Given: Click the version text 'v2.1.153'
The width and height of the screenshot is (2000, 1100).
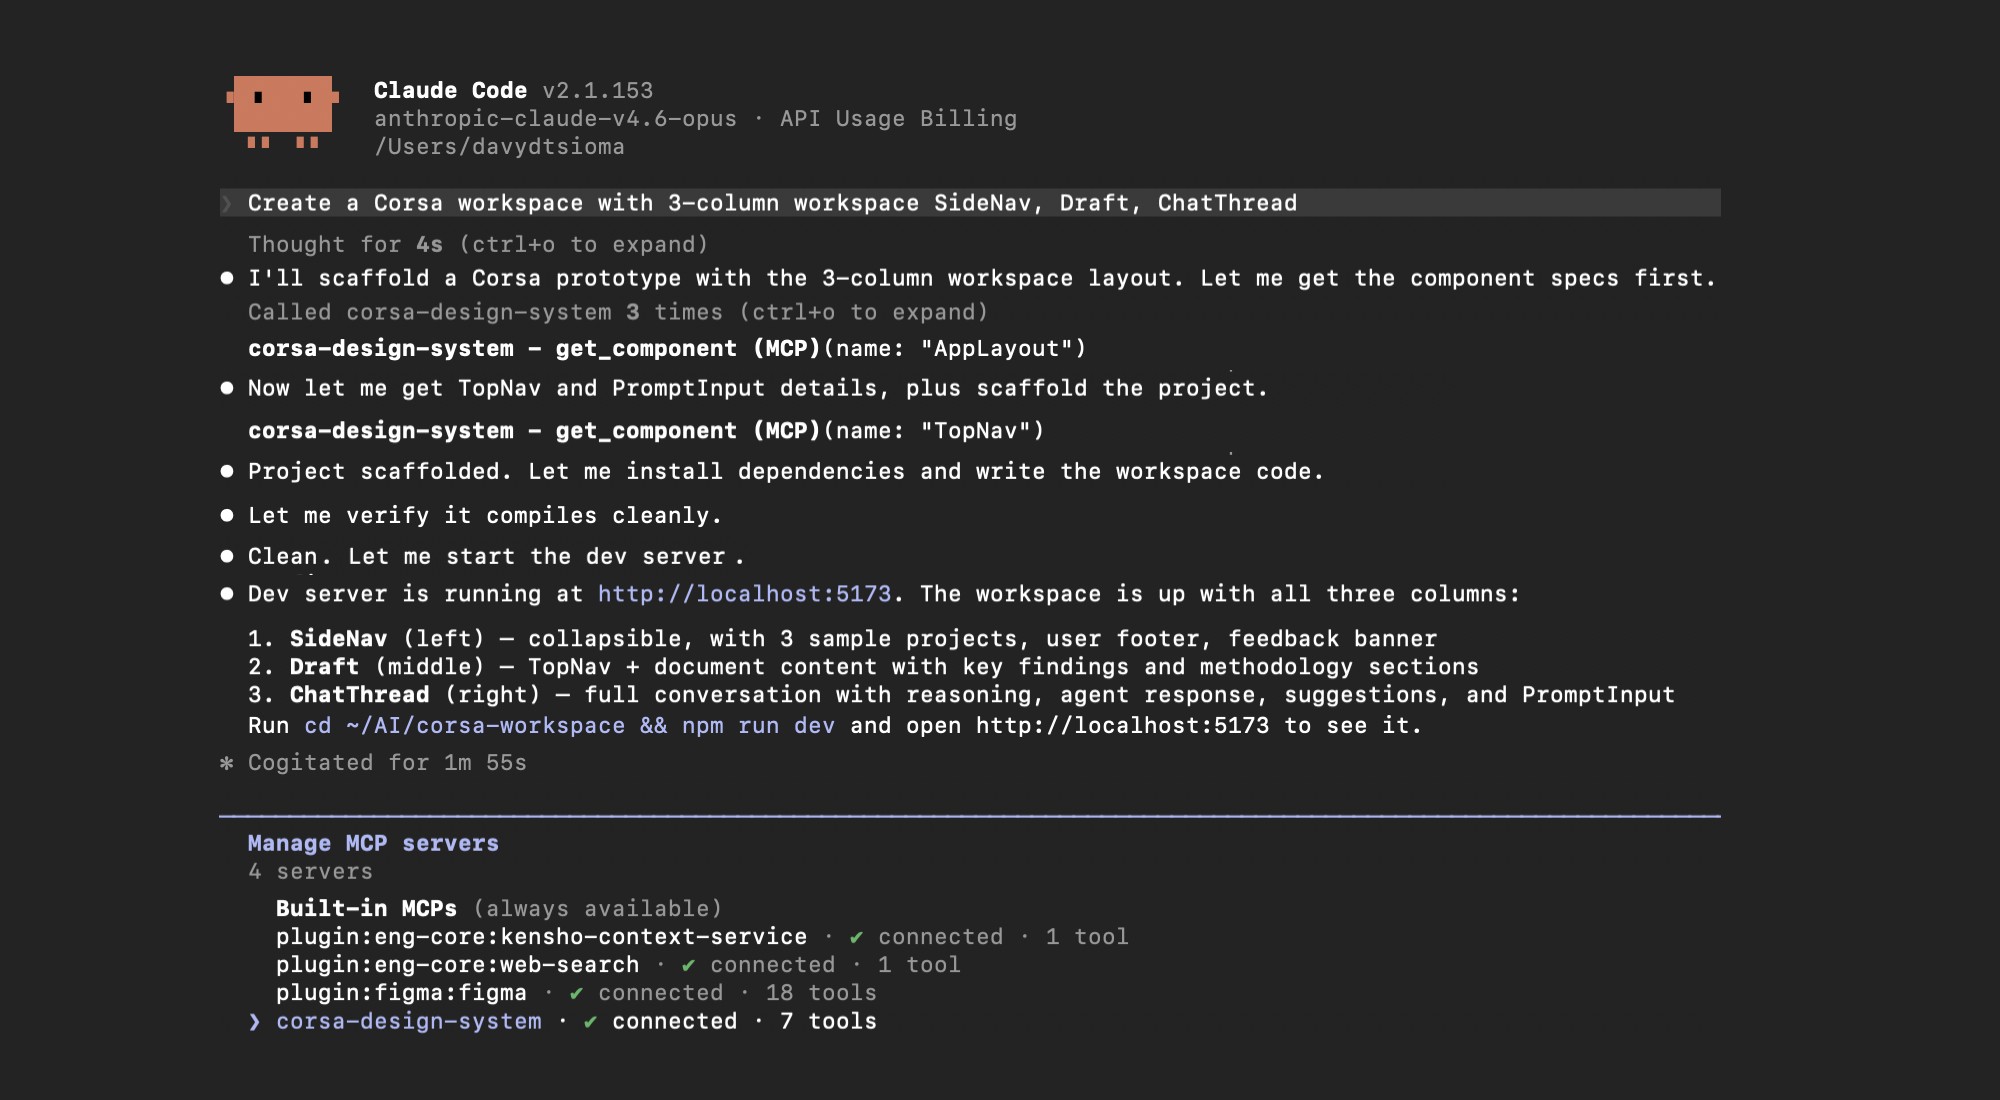Looking at the screenshot, I should coord(598,91).
